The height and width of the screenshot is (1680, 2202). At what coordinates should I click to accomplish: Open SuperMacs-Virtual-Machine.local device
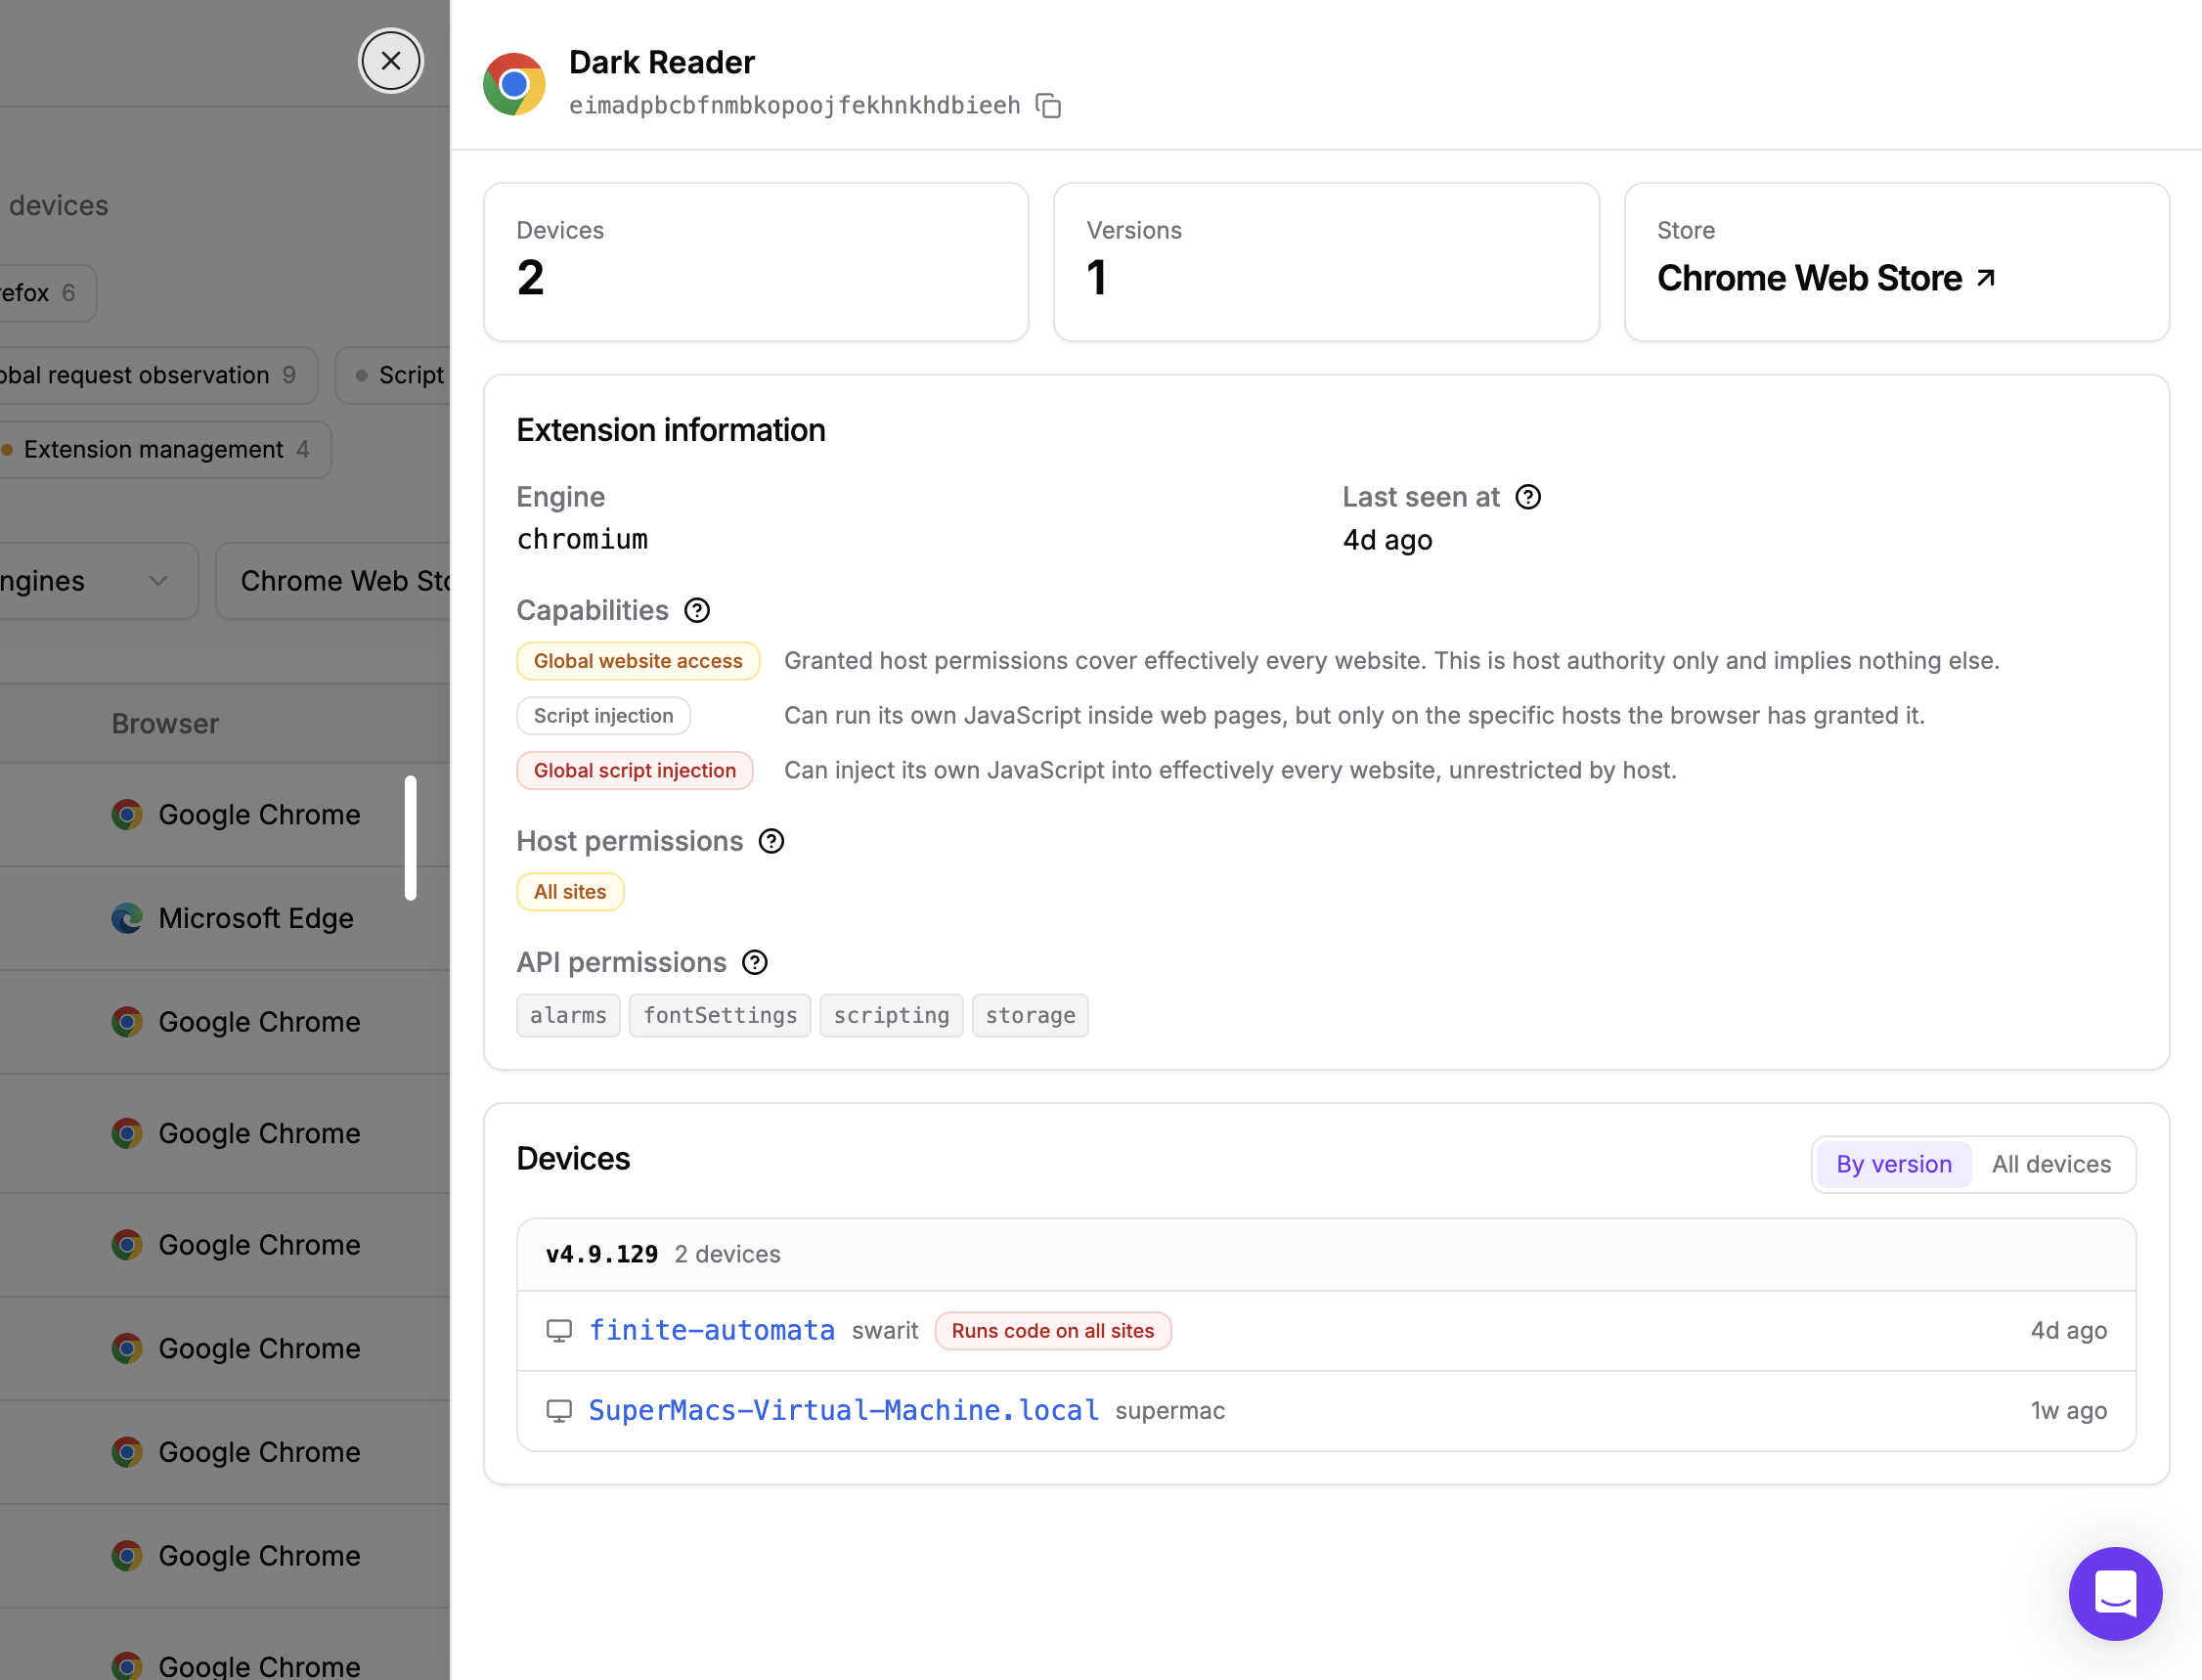click(843, 1410)
